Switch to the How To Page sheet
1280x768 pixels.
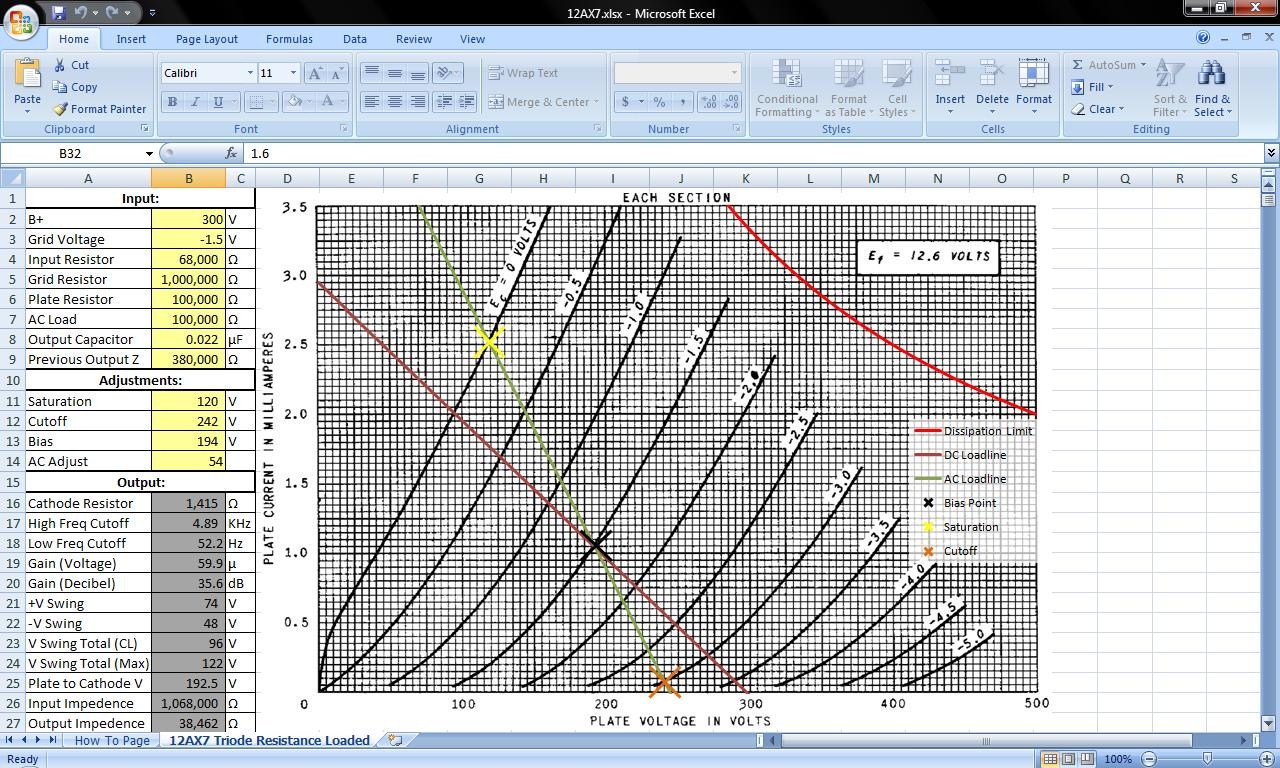112,740
